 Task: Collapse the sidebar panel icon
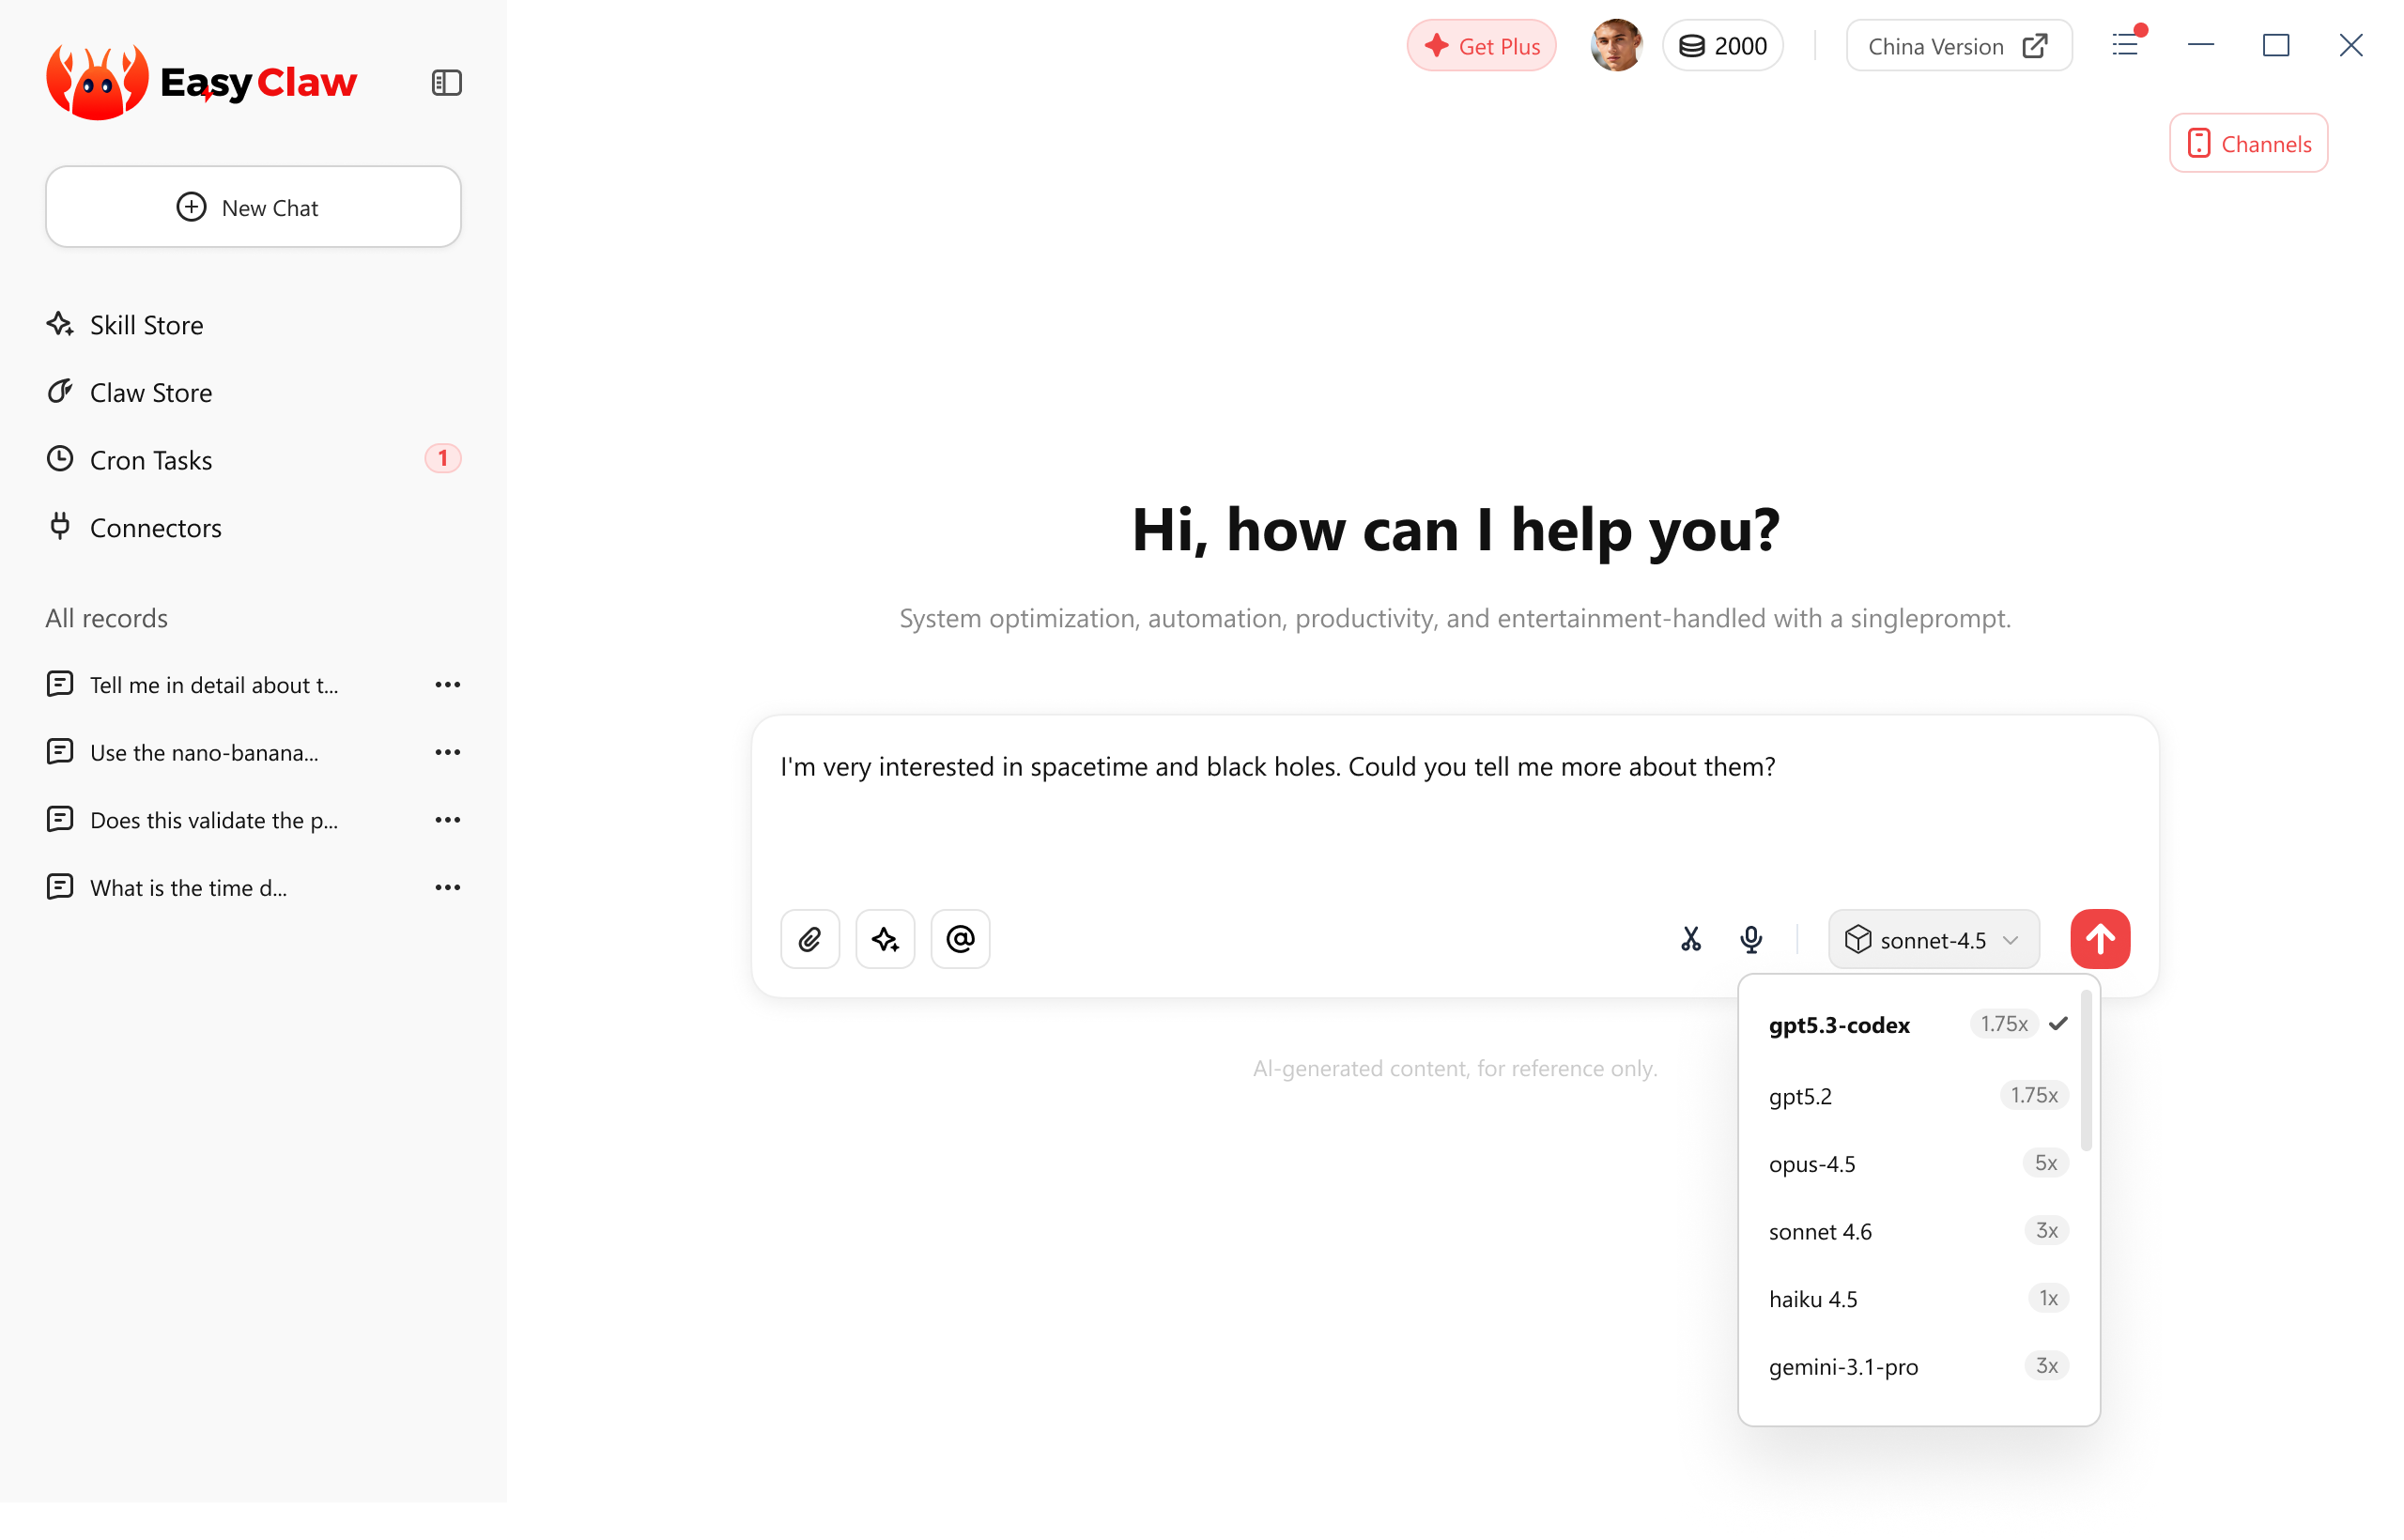tap(446, 83)
